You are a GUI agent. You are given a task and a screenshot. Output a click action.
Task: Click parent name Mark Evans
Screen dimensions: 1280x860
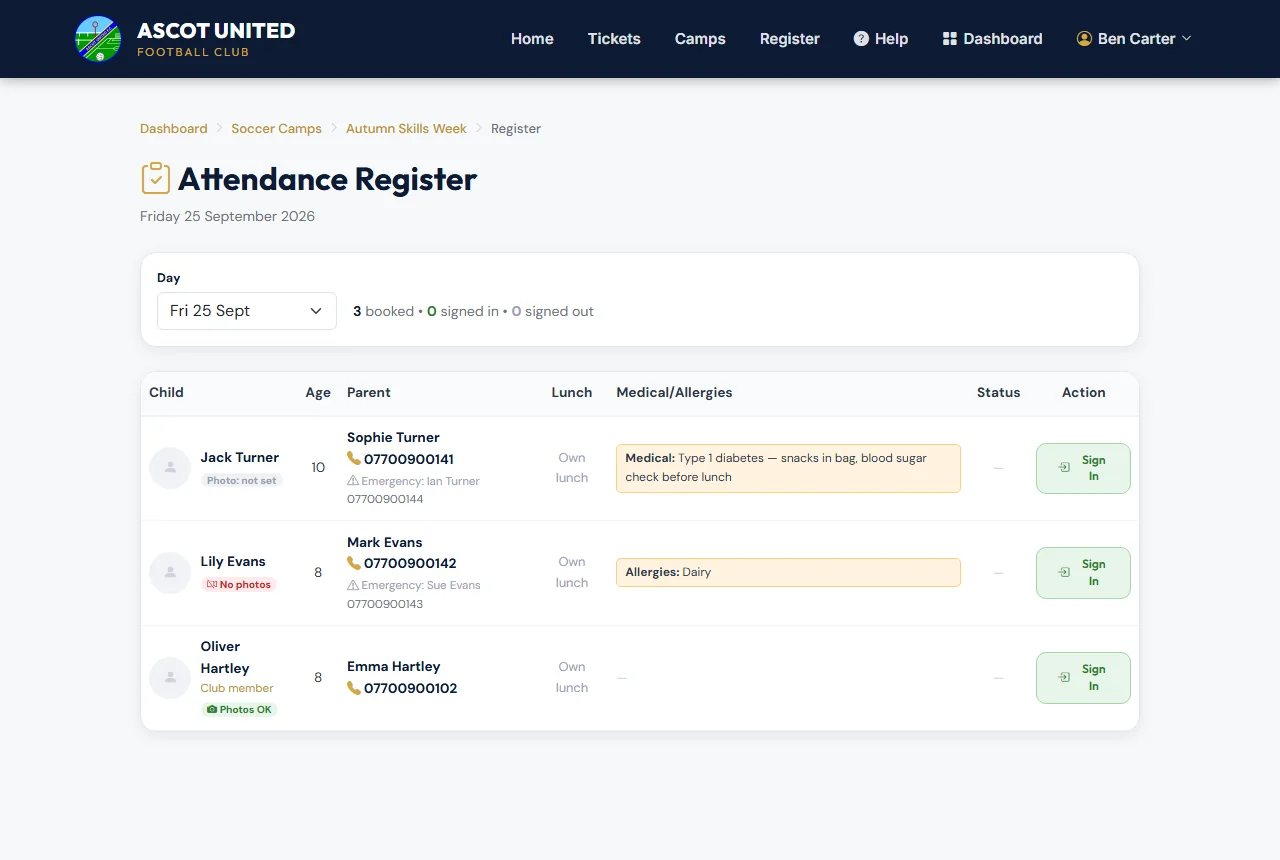pos(385,542)
